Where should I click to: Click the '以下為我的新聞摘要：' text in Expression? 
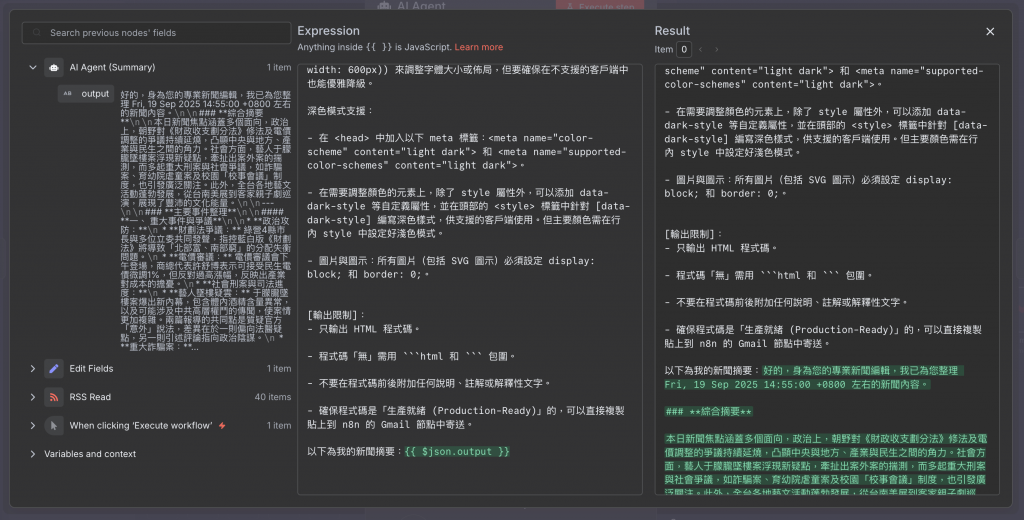pyautogui.click(x=355, y=451)
